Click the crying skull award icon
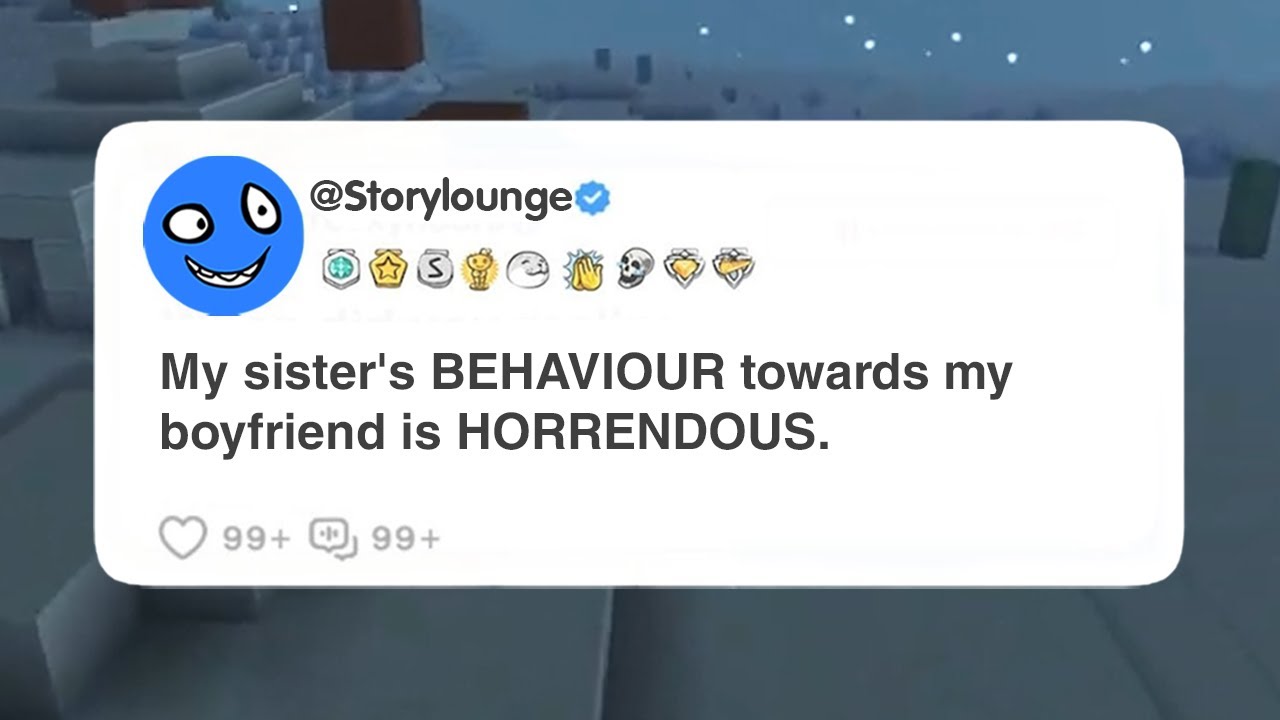1280x720 pixels. 634,267
